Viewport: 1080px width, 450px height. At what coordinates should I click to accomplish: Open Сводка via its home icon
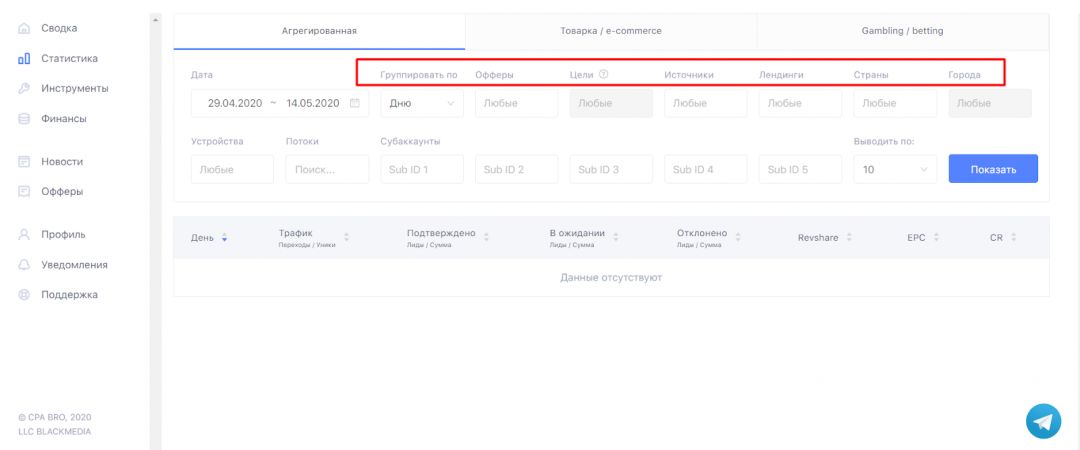(x=24, y=28)
